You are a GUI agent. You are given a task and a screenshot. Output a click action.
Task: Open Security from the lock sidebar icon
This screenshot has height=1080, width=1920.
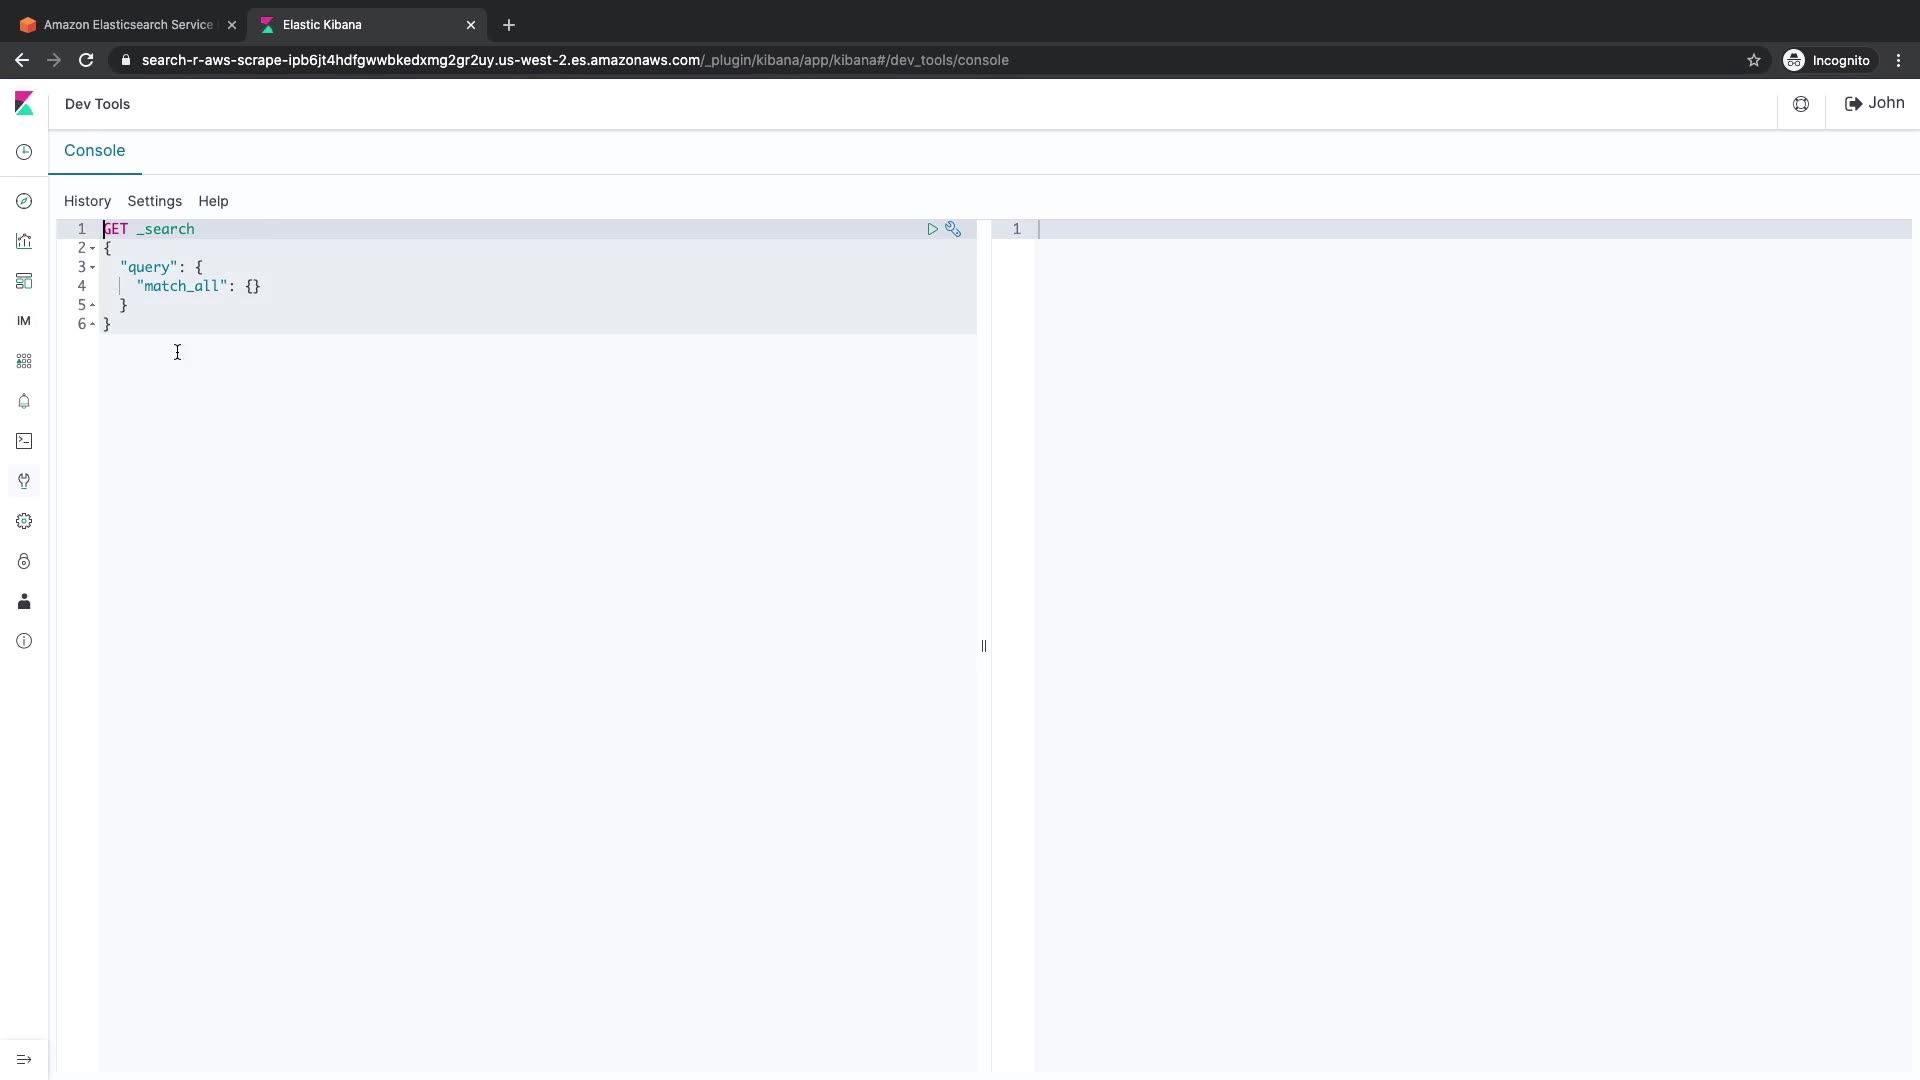24,561
